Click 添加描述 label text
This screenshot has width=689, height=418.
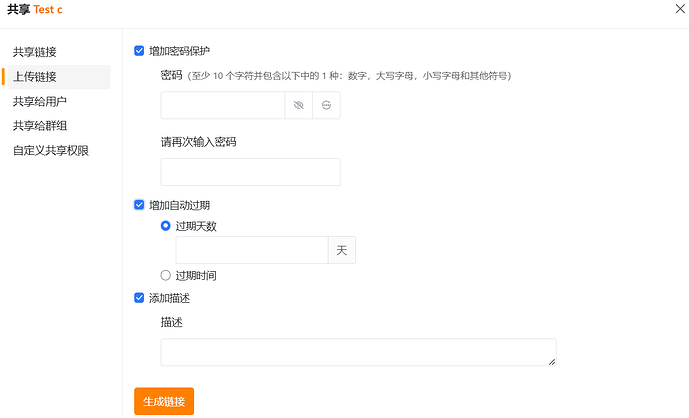coord(169,298)
